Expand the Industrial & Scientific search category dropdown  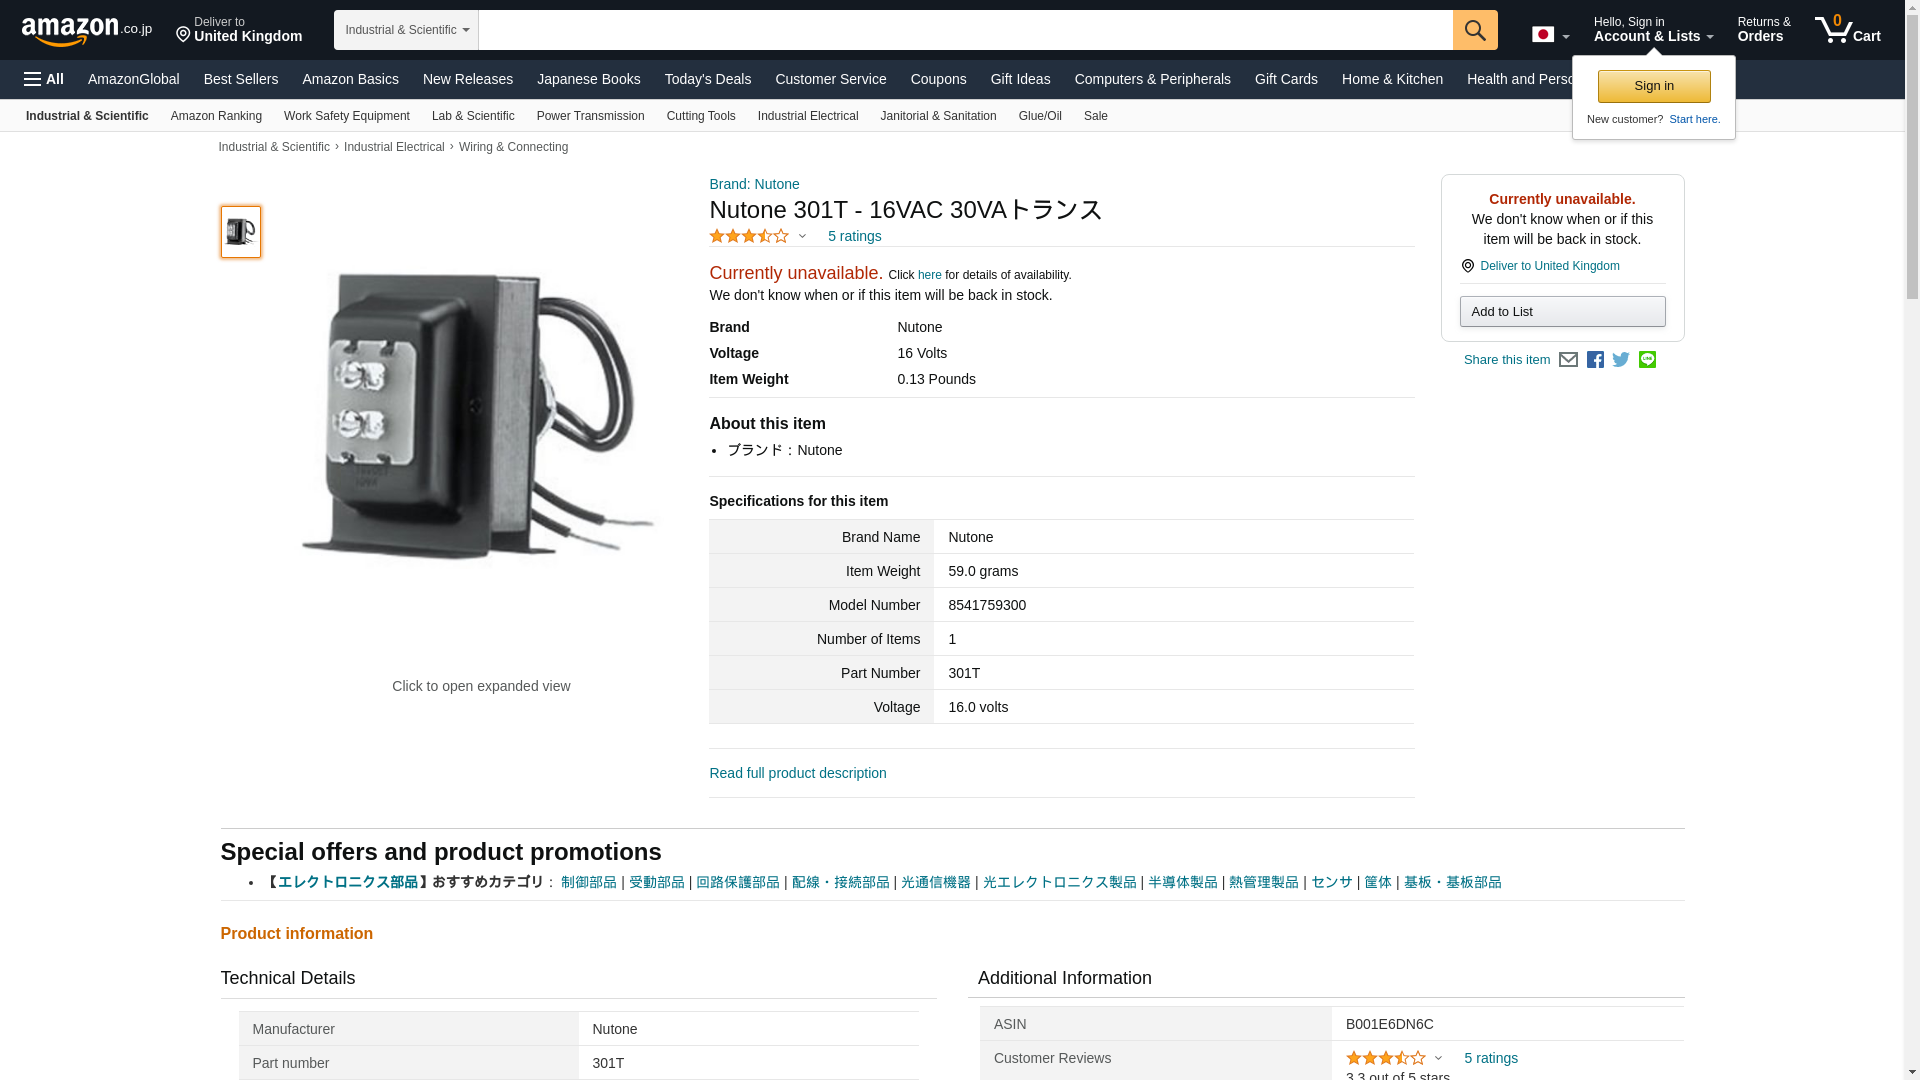pos(406,30)
